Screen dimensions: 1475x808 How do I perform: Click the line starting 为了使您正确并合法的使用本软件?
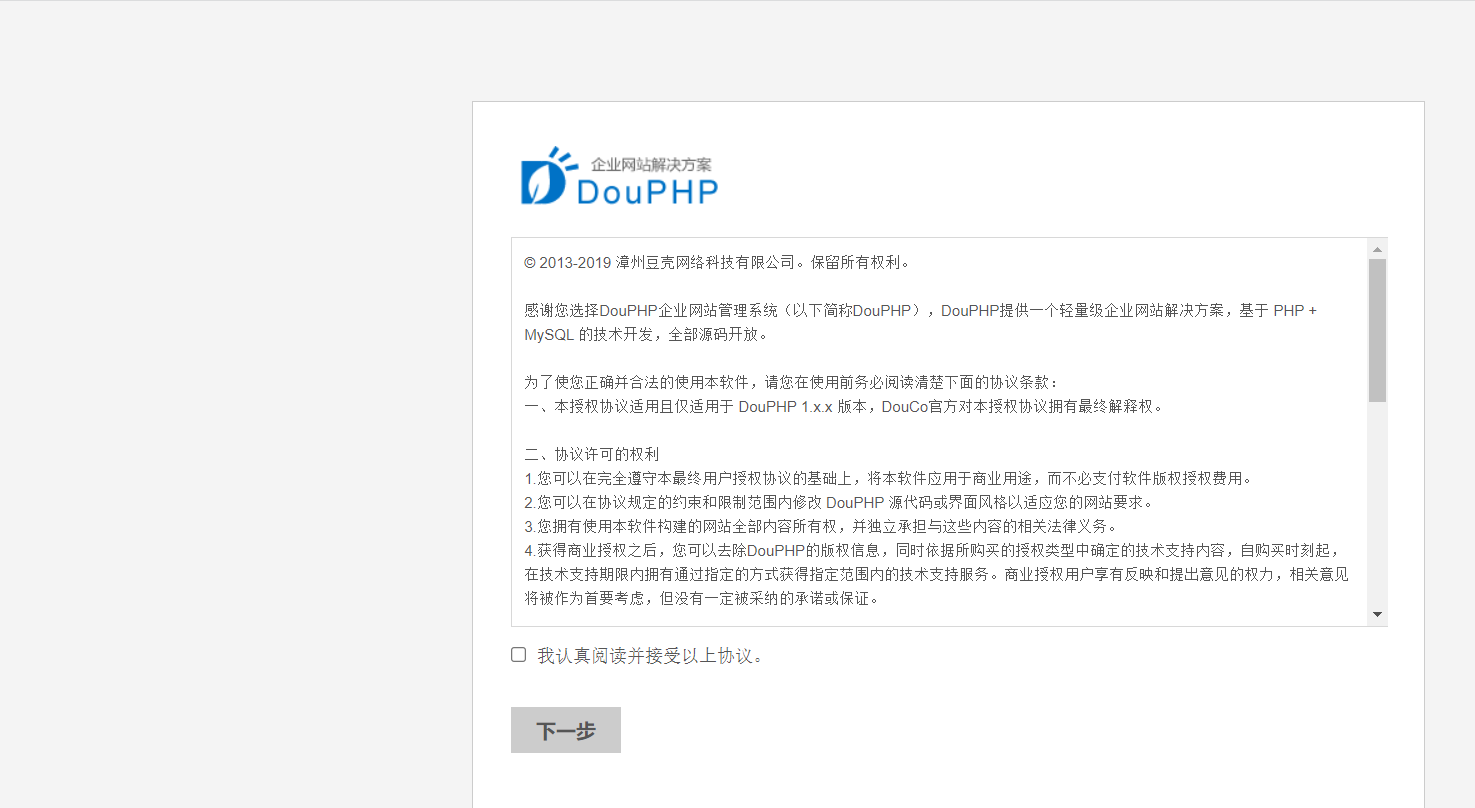[790, 382]
